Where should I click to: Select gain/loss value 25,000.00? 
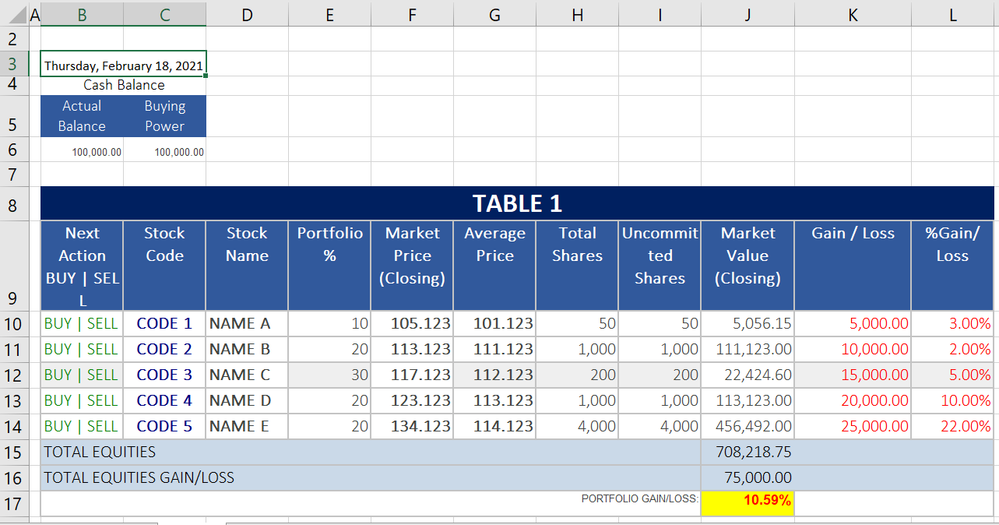pos(853,426)
